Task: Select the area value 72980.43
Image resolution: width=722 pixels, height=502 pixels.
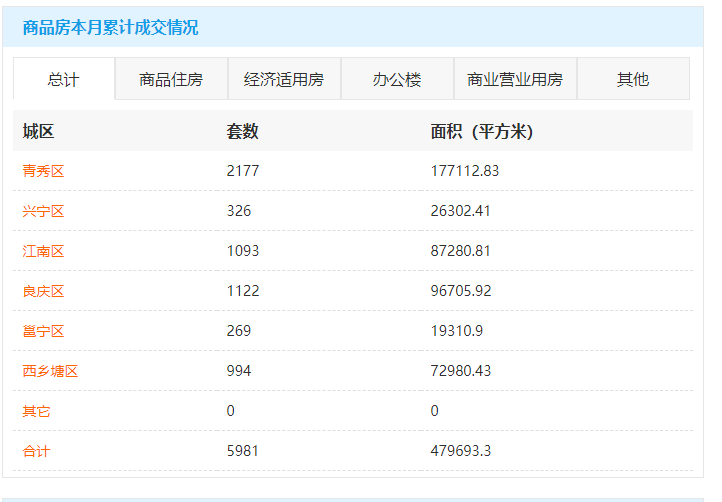Action: click(x=461, y=371)
